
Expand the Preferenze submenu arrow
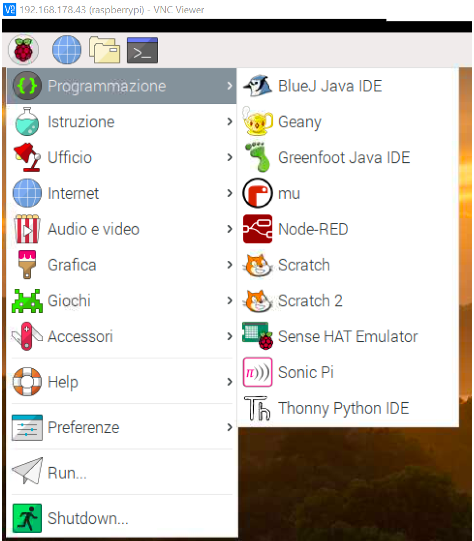pyautogui.click(x=230, y=427)
